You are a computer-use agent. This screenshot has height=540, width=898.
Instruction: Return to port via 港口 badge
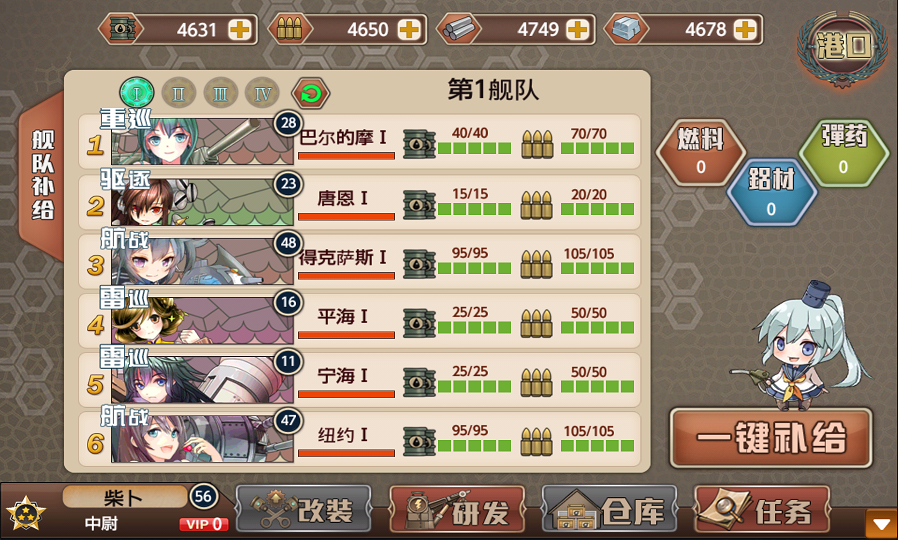[841, 49]
